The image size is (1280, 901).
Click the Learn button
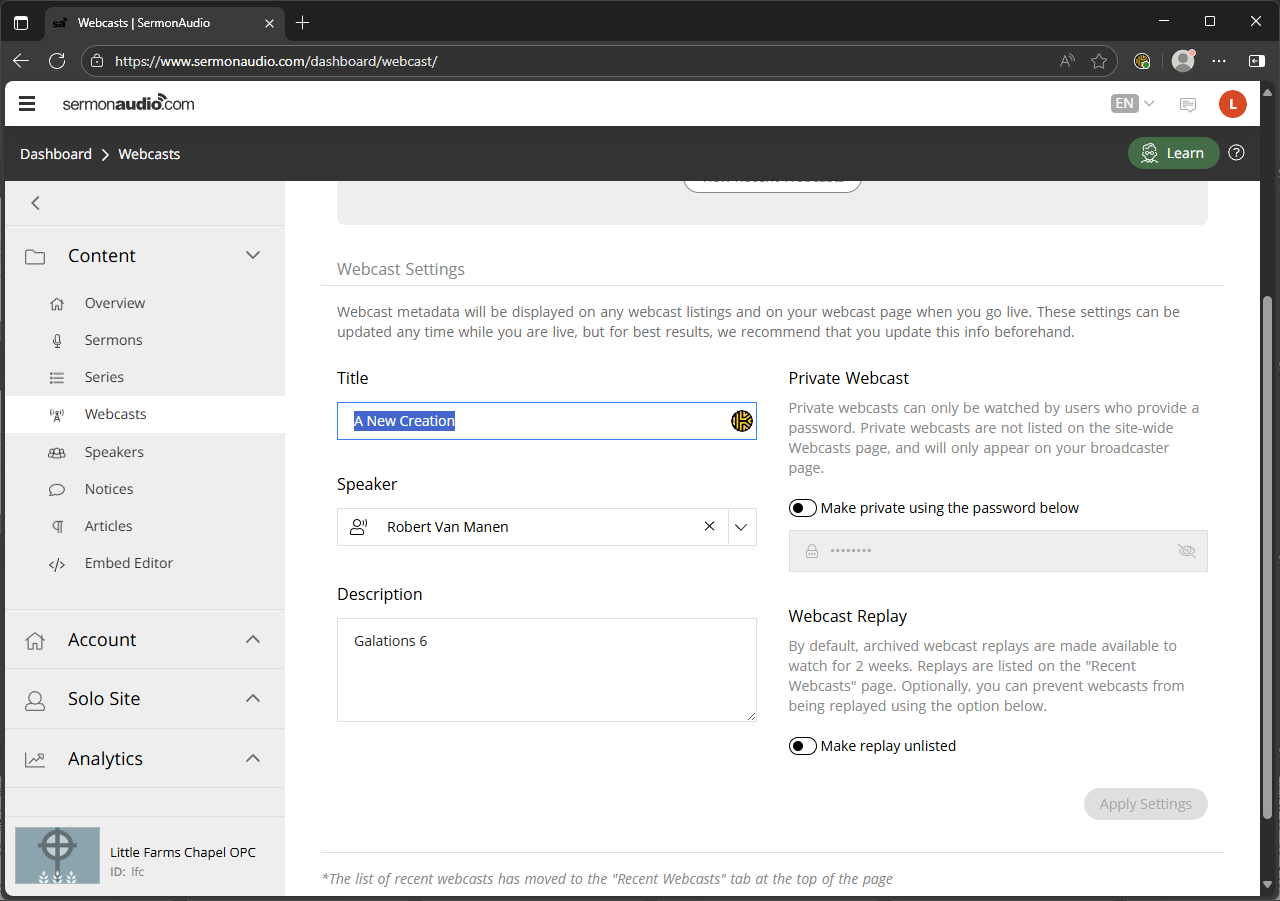coord(1174,153)
